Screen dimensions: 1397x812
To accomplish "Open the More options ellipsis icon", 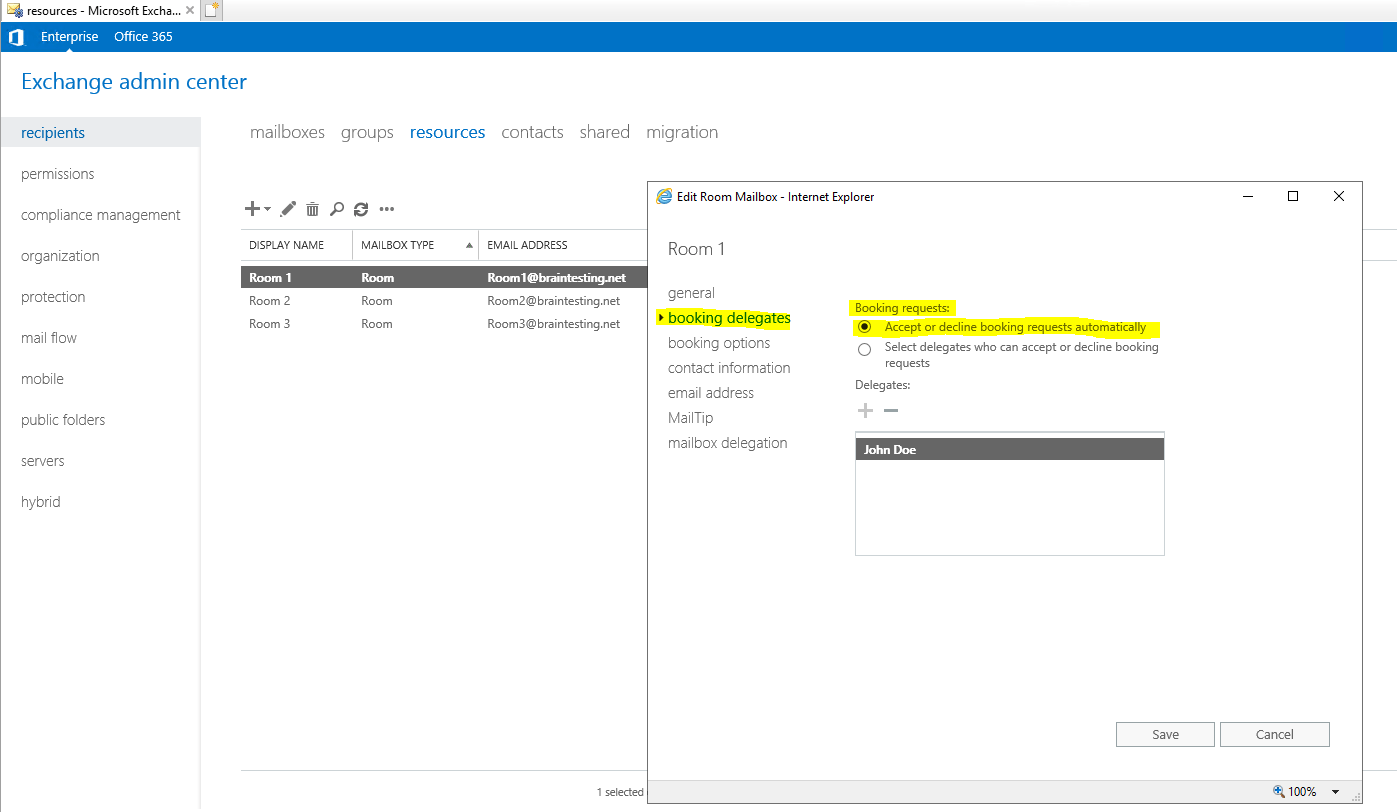I will pyautogui.click(x=386, y=209).
